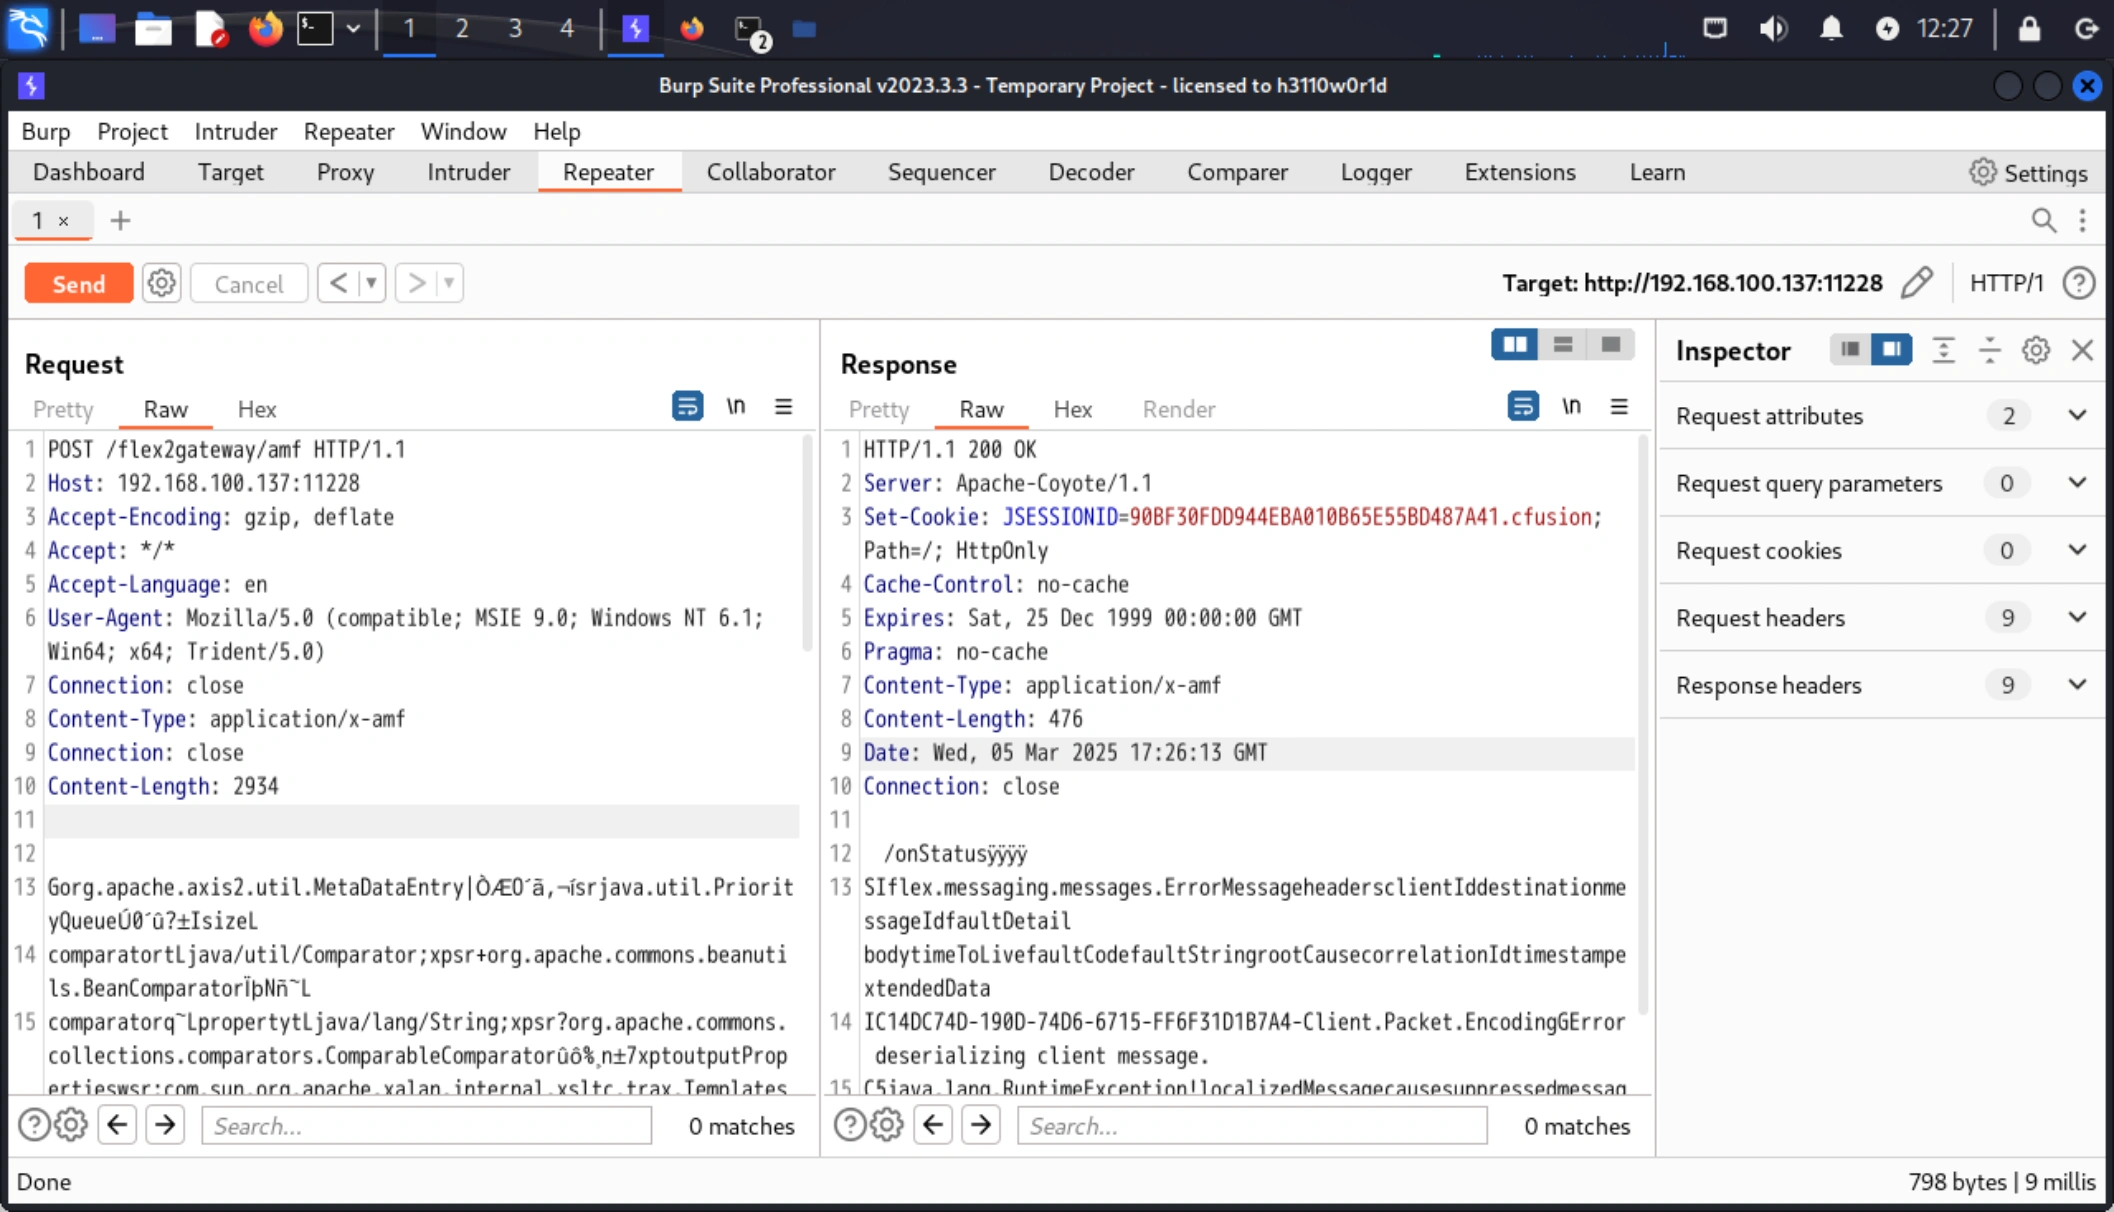Image resolution: width=2114 pixels, height=1212 pixels.
Task: Open the history back dropdown arrow
Action: [x=371, y=283]
